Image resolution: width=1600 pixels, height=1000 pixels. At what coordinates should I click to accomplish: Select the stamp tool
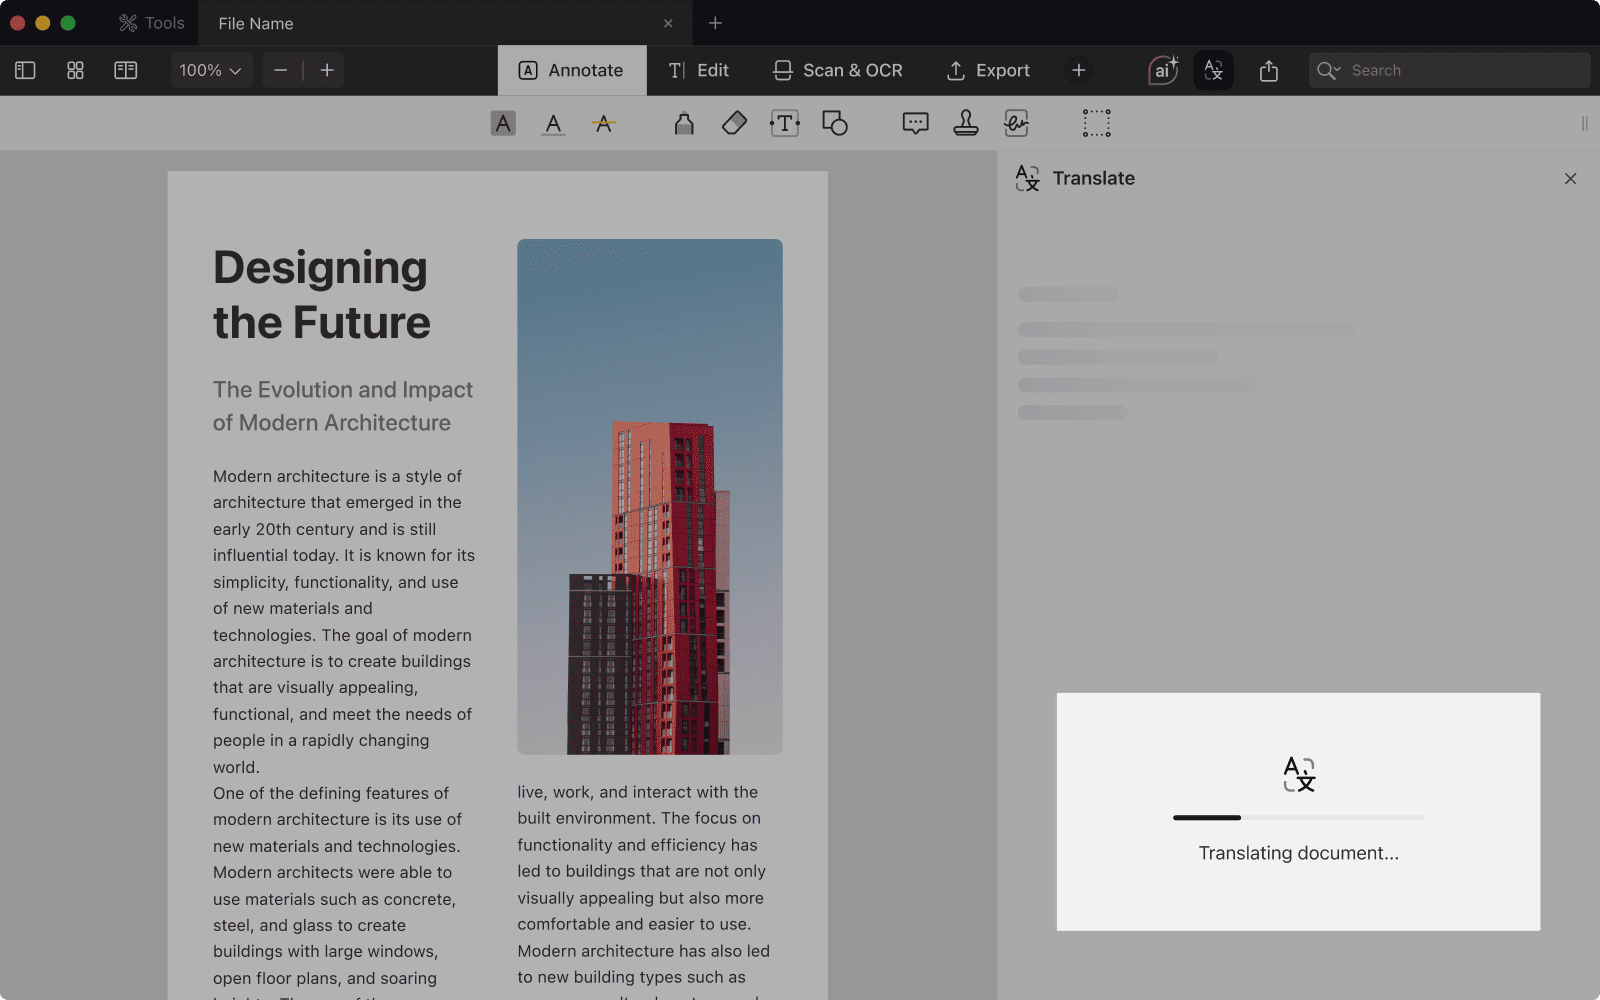[965, 123]
